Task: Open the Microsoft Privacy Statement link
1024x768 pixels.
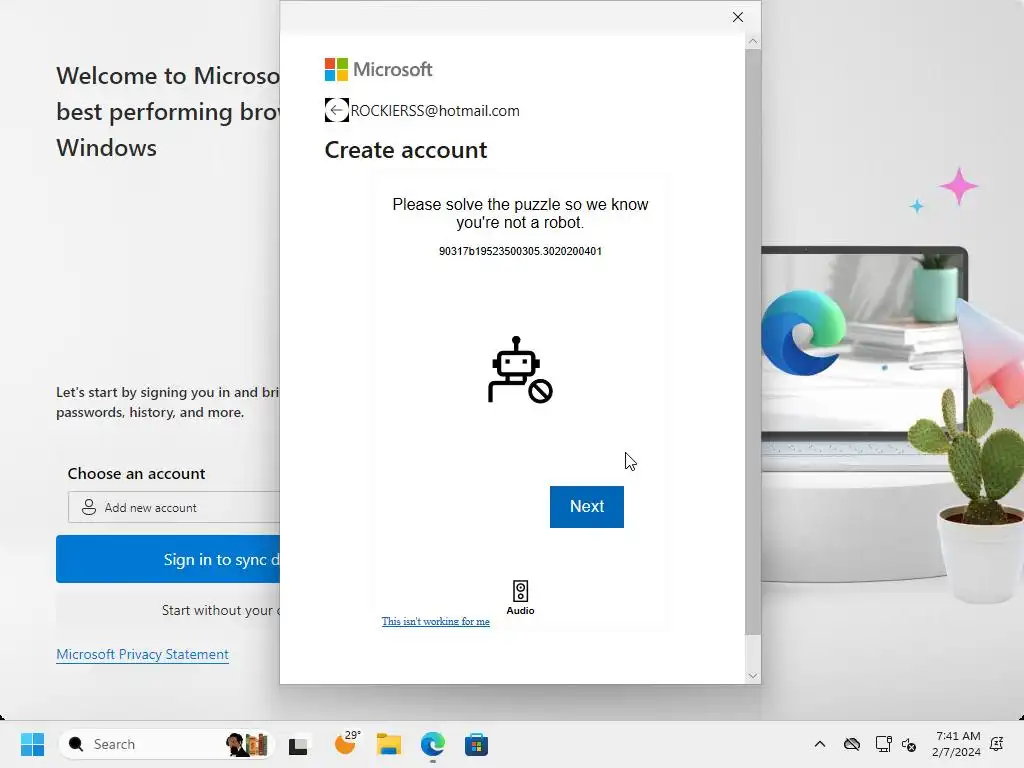Action: 142,654
